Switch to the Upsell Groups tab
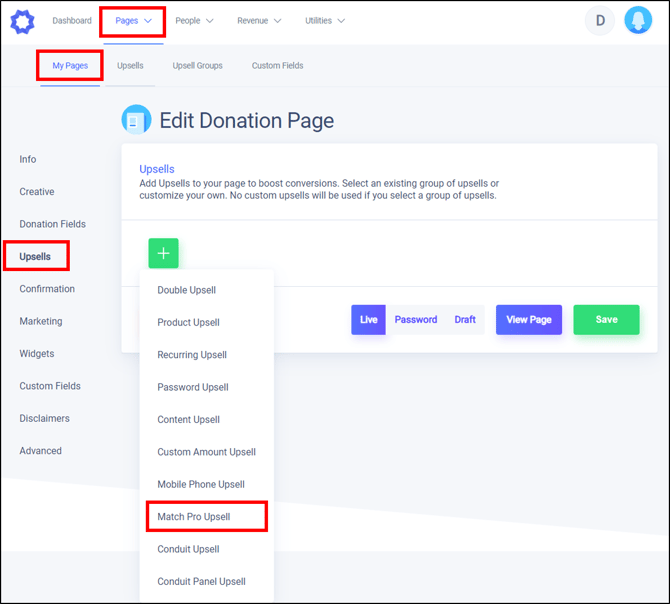 (197, 66)
